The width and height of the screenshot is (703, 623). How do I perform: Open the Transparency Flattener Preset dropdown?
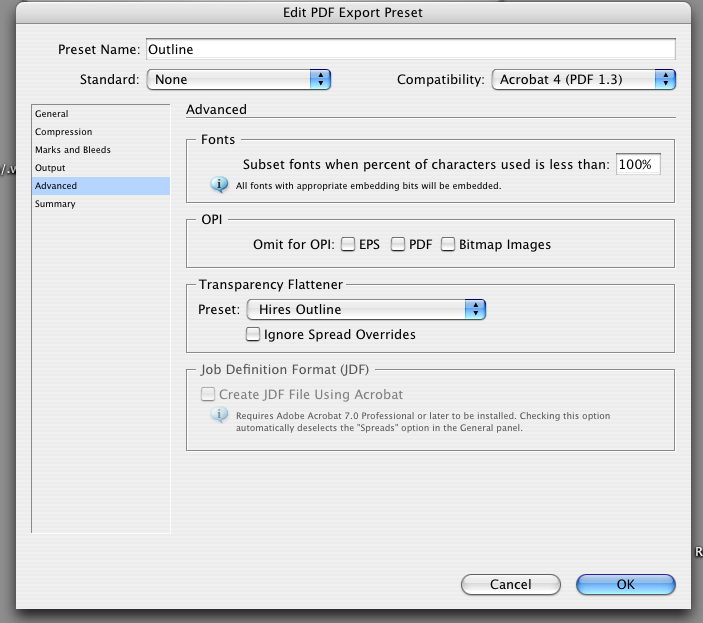tap(366, 310)
